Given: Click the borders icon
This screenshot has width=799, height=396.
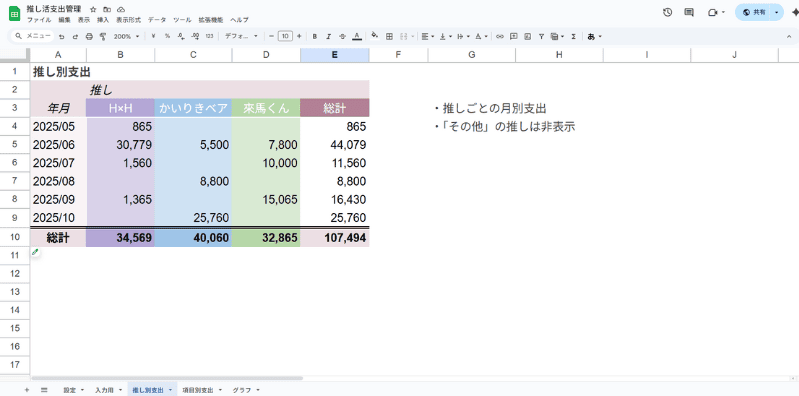Looking at the screenshot, I should coord(389,36).
